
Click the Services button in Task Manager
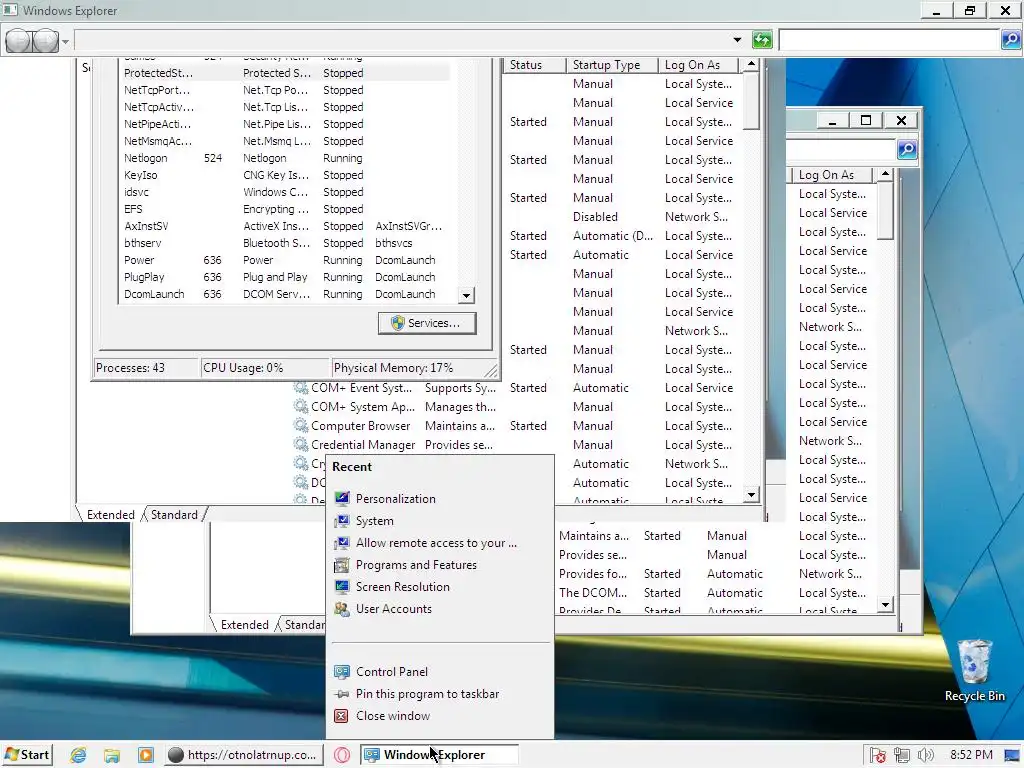click(426, 323)
